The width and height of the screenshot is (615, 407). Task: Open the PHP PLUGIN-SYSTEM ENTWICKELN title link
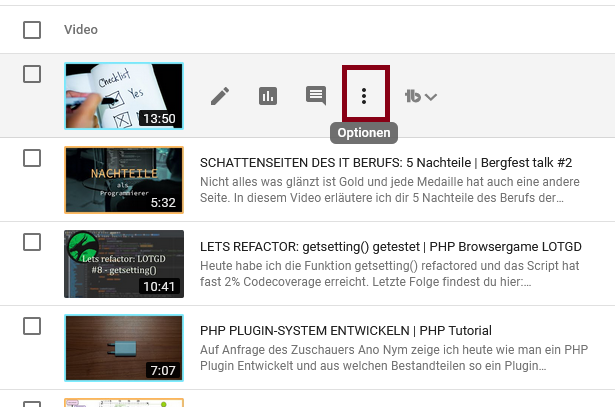(x=346, y=330)
